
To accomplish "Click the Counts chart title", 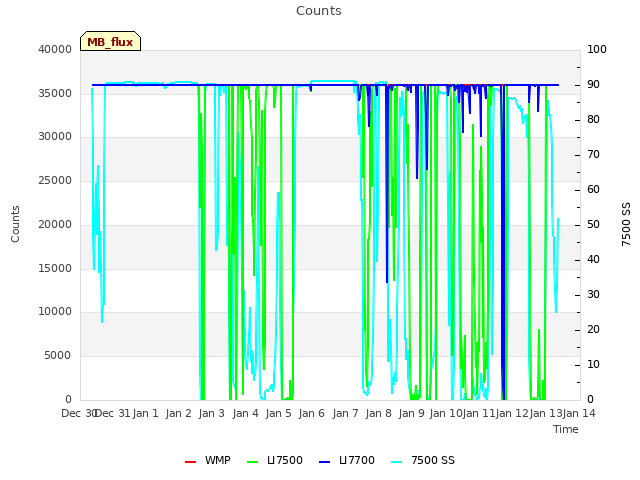I will coord(319,11).
